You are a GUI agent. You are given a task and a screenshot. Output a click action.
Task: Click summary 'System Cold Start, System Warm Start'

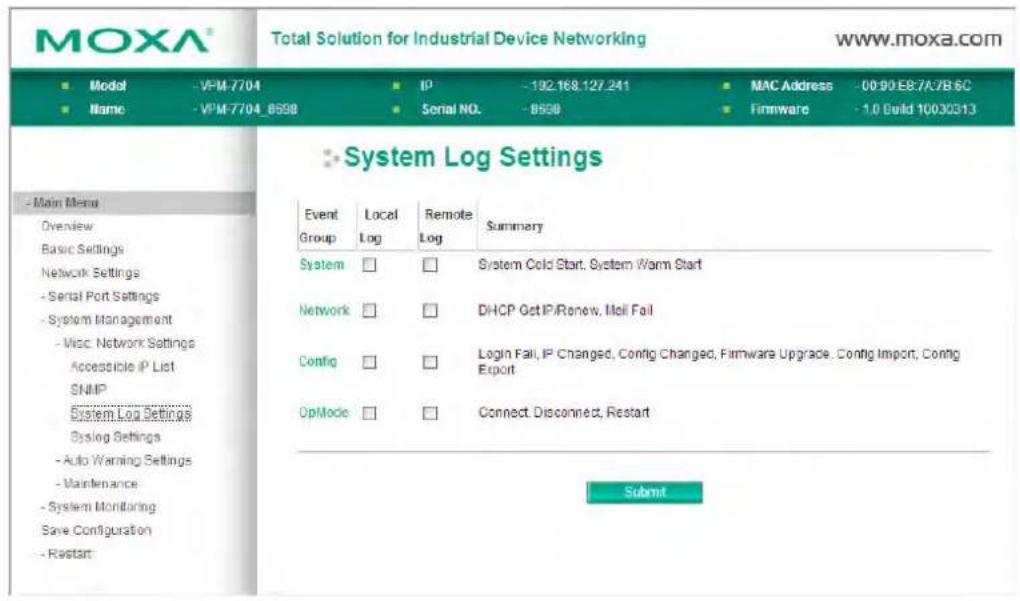point(590,265)
